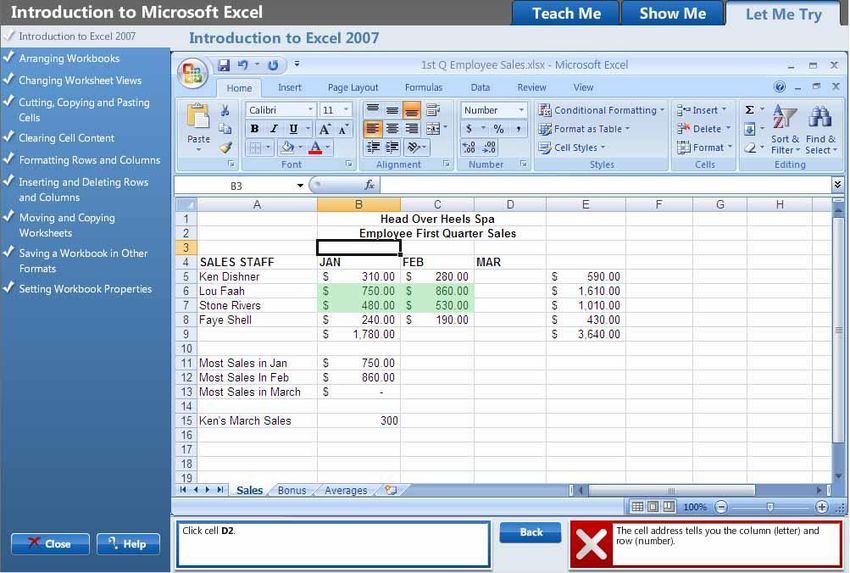
Task: Click the AutoSum sigma icon
Action: click(x=750, y=110)
